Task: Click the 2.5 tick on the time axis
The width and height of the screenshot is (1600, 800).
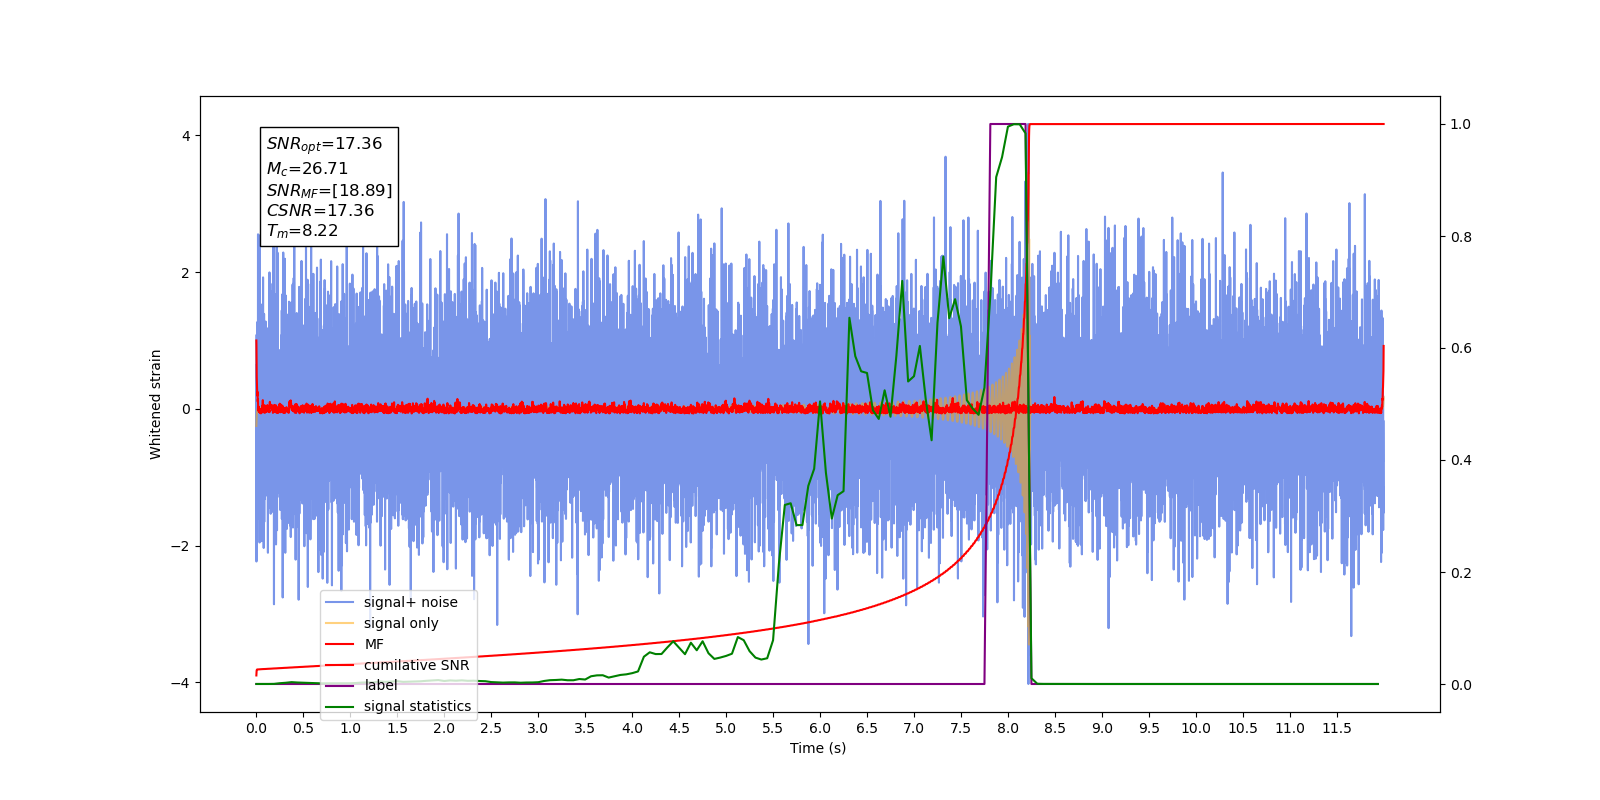Action: point(491,728)
